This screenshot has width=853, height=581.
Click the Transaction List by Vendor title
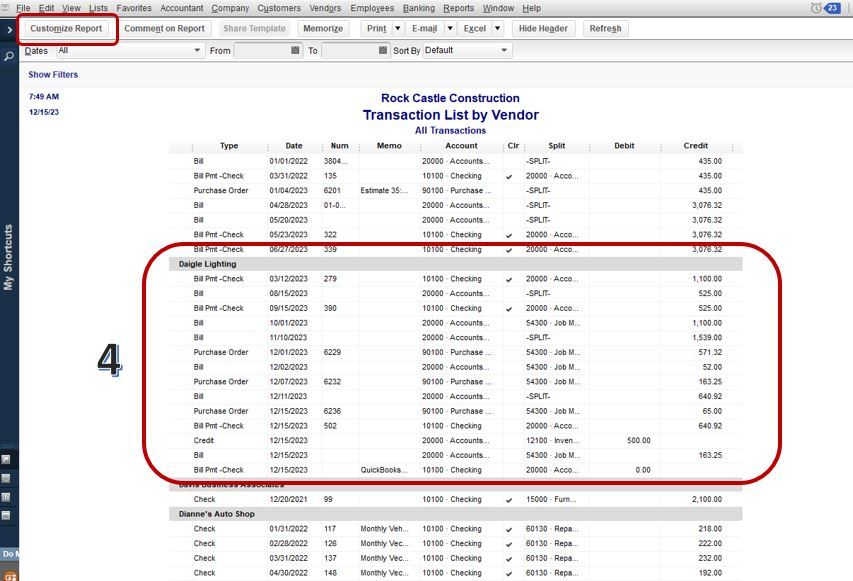(x=450, y=115)
